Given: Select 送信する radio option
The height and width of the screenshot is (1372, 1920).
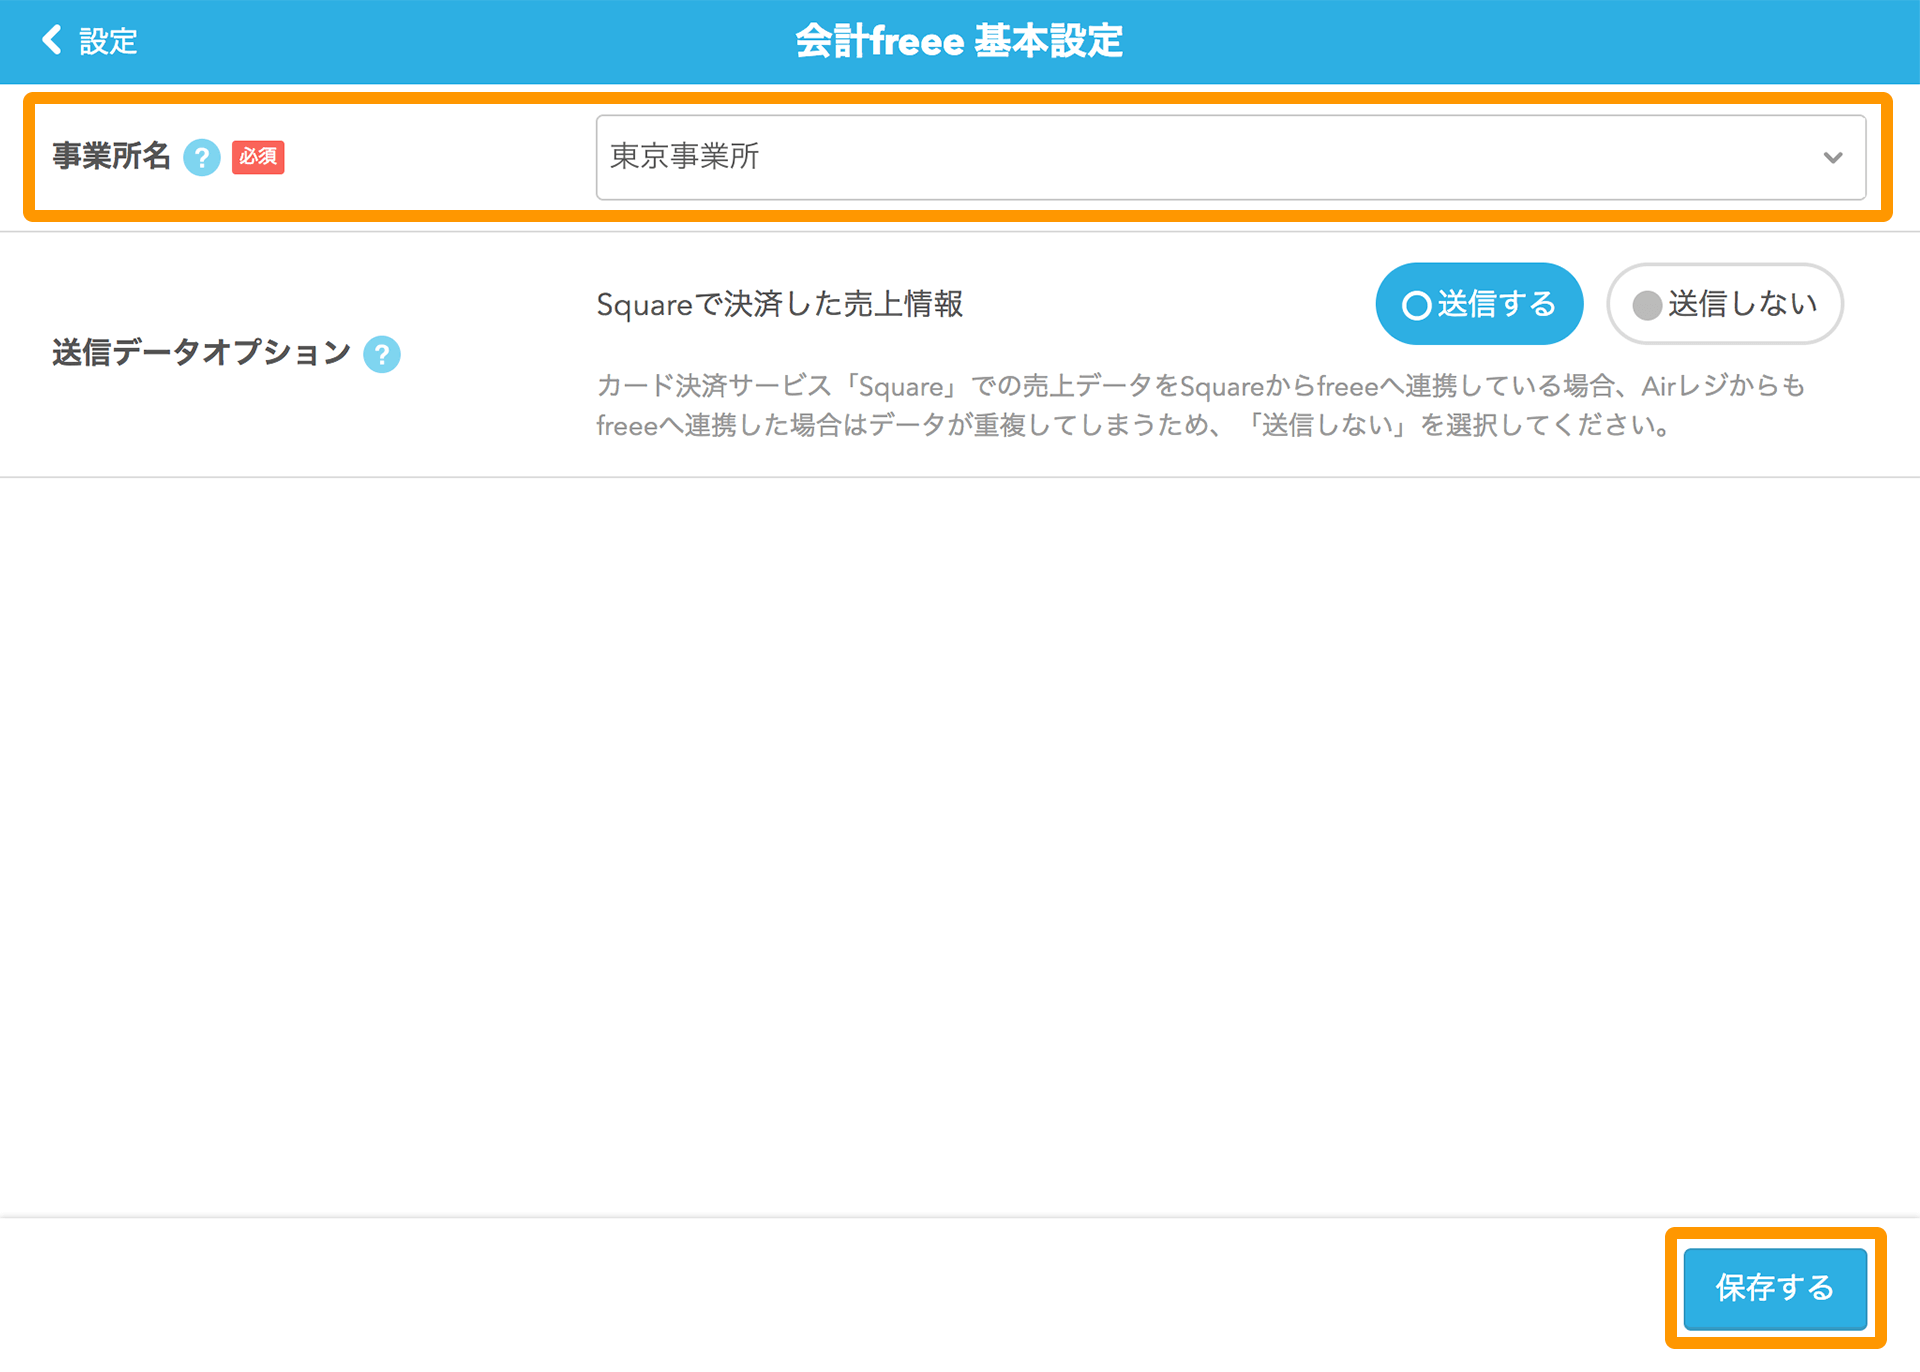Looking at the screenshot, I should pyautogui.click(x=1479, y=304).
